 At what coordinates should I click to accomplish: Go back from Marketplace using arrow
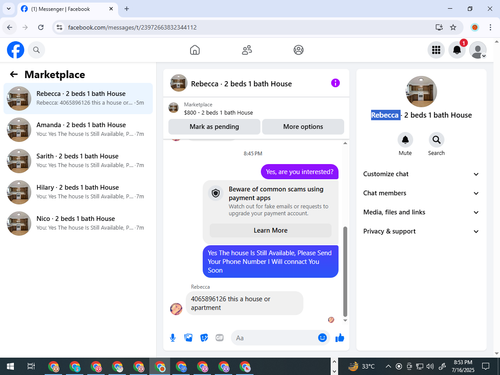click(14, 74)
